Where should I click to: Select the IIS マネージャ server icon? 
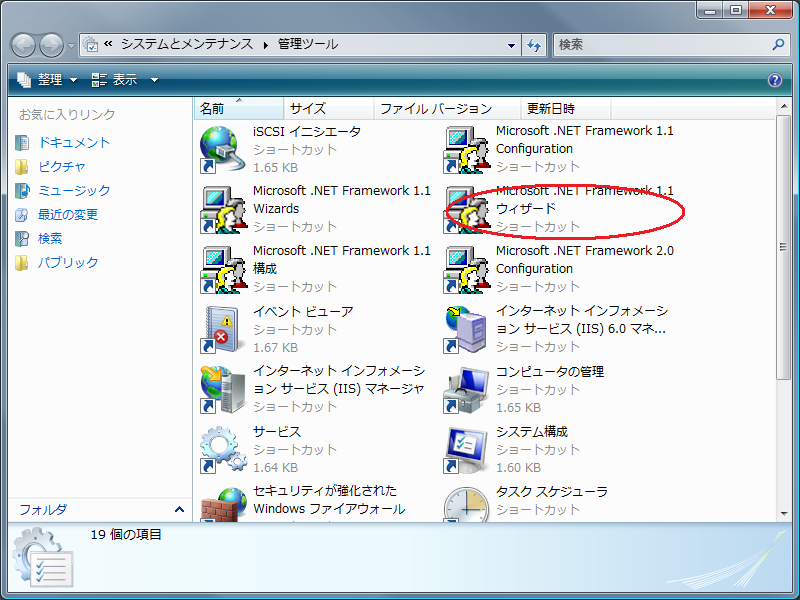click(x=223, y=389)
